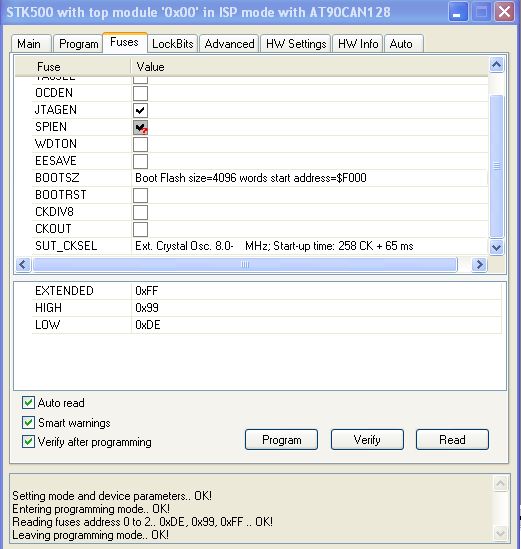Open the Program tab
This screenshot has height=549, width=521.
pos(78,44)
